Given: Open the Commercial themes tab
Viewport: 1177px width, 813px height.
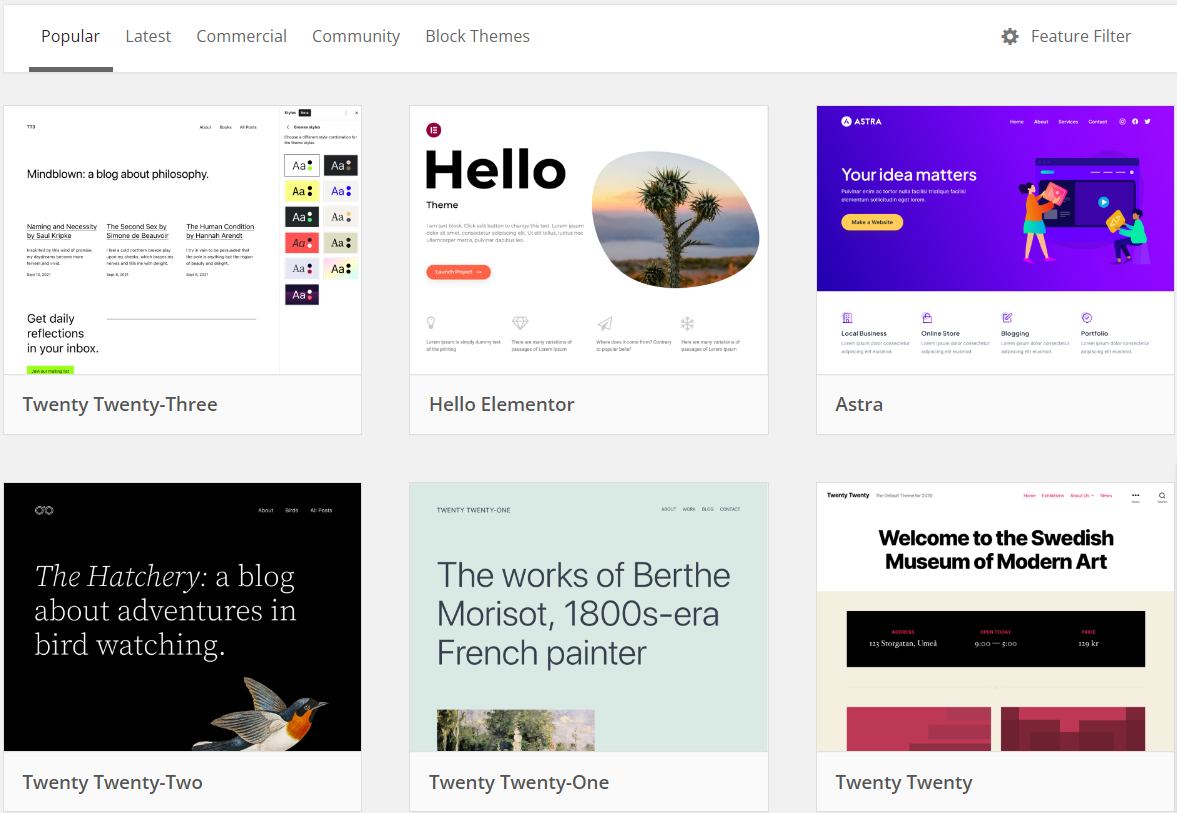Looking at the screenshot, I should [x=241, y=36].
